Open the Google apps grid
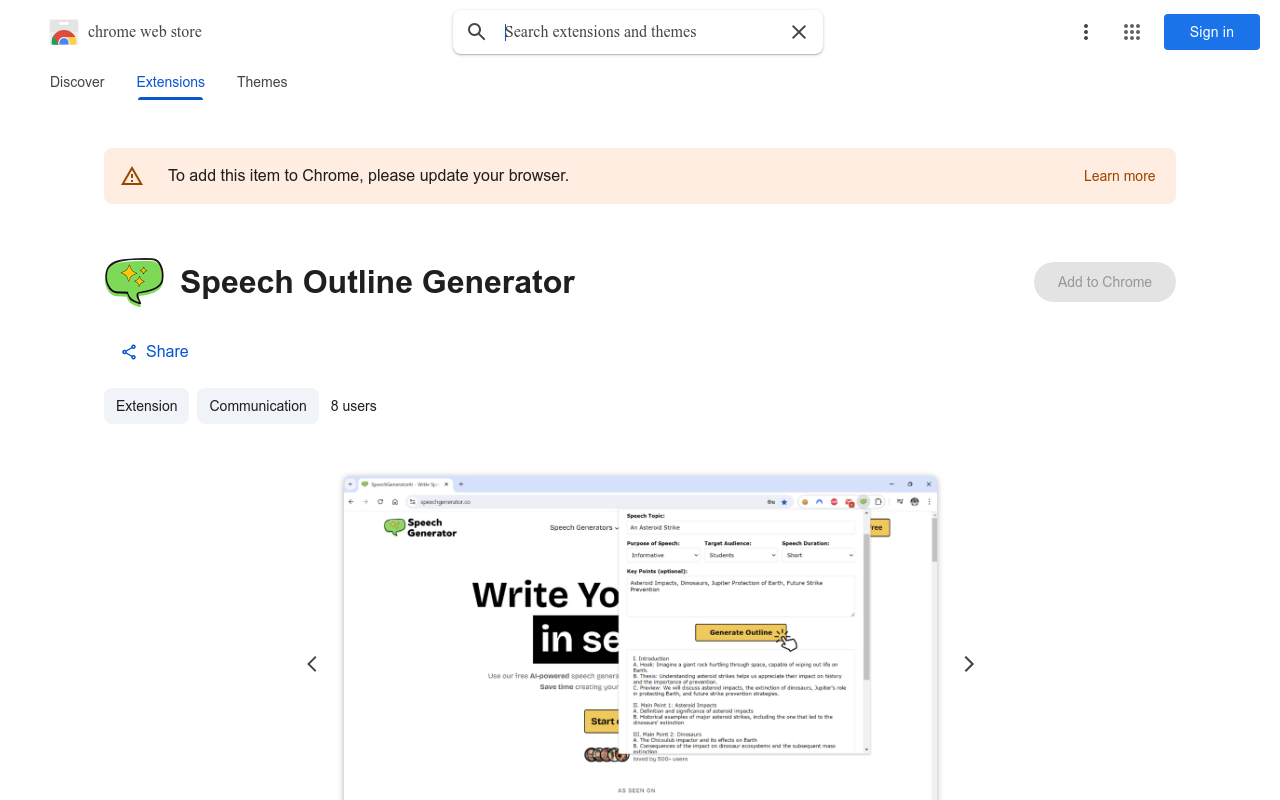 coord(1132,32)
